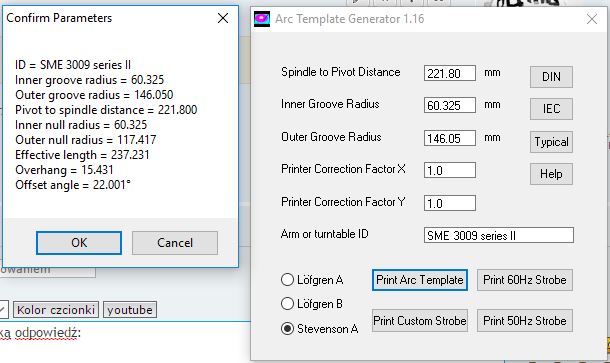The height and width of the screenshot is (363, 610).
Task: Click the Arc Template Generator app icon
Action: point(262,19)
